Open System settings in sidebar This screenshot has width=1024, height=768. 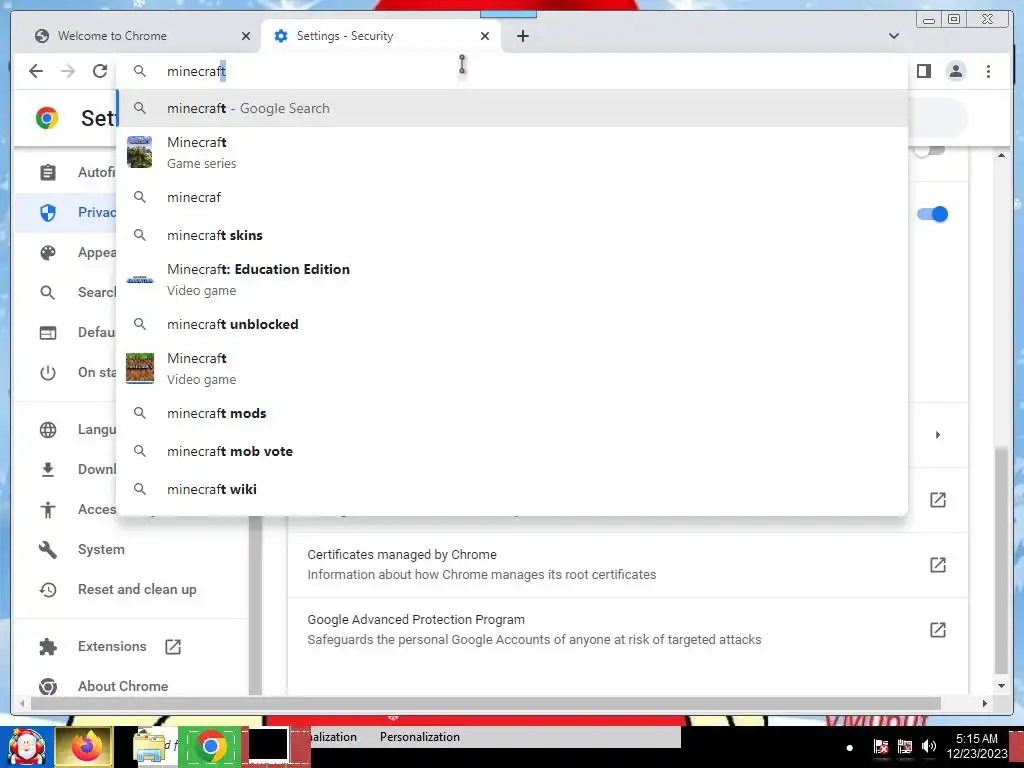(101, 550)
